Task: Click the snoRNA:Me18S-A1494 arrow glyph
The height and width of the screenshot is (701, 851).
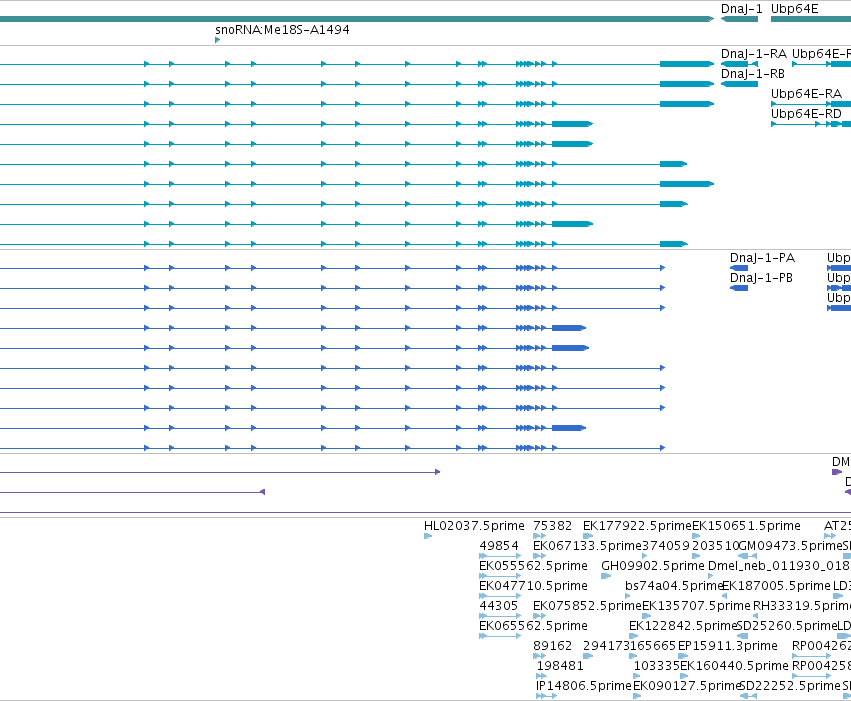Action: point(218,40)
